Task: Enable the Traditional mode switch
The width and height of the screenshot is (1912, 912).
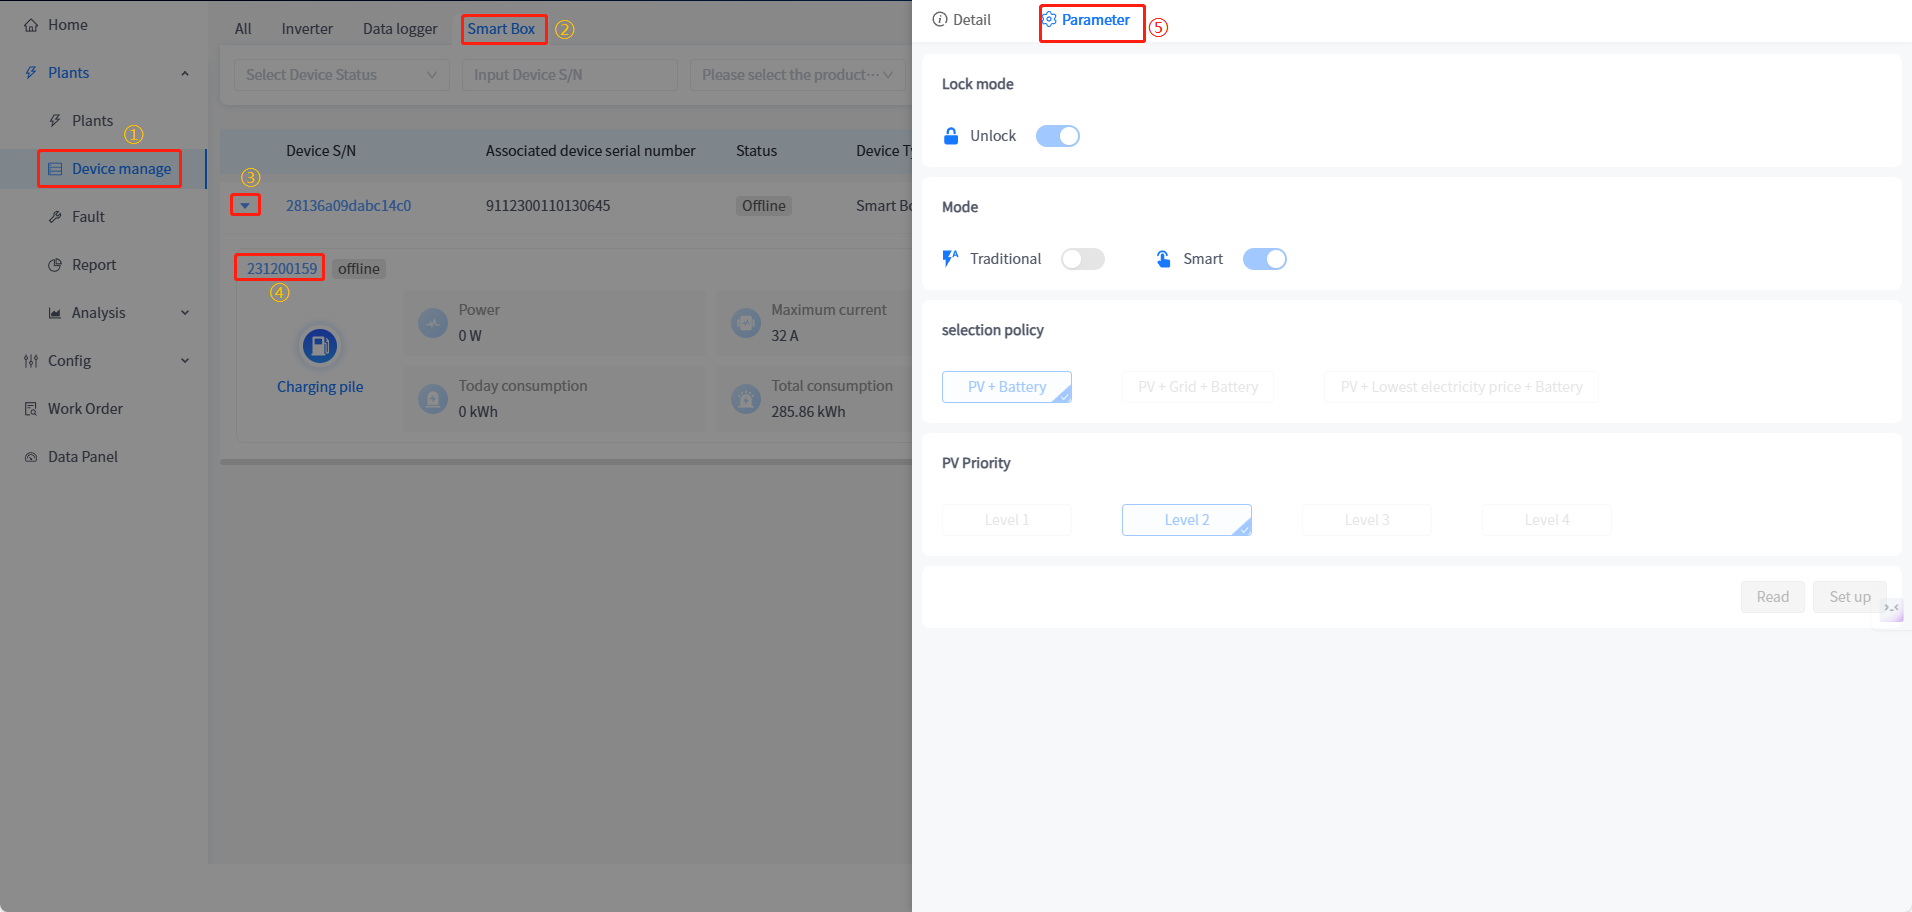Action: (1082, 259)
